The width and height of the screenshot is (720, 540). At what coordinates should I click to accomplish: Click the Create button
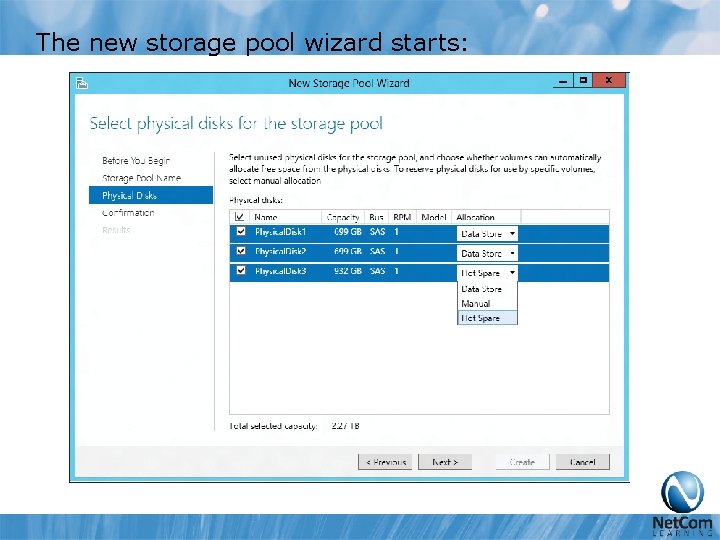pyautogui.click(x=523, y=462)
